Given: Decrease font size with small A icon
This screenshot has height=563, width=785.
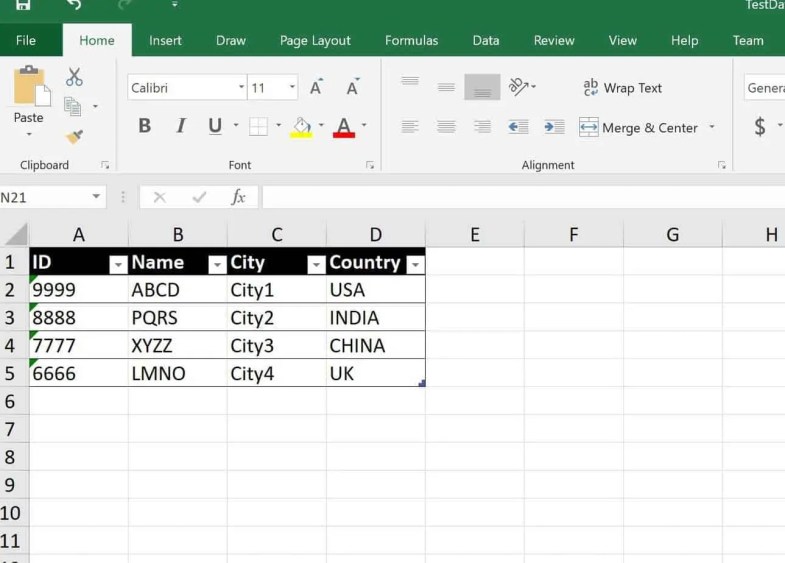Looking at the screenshot, I should (x=353, y=88).
